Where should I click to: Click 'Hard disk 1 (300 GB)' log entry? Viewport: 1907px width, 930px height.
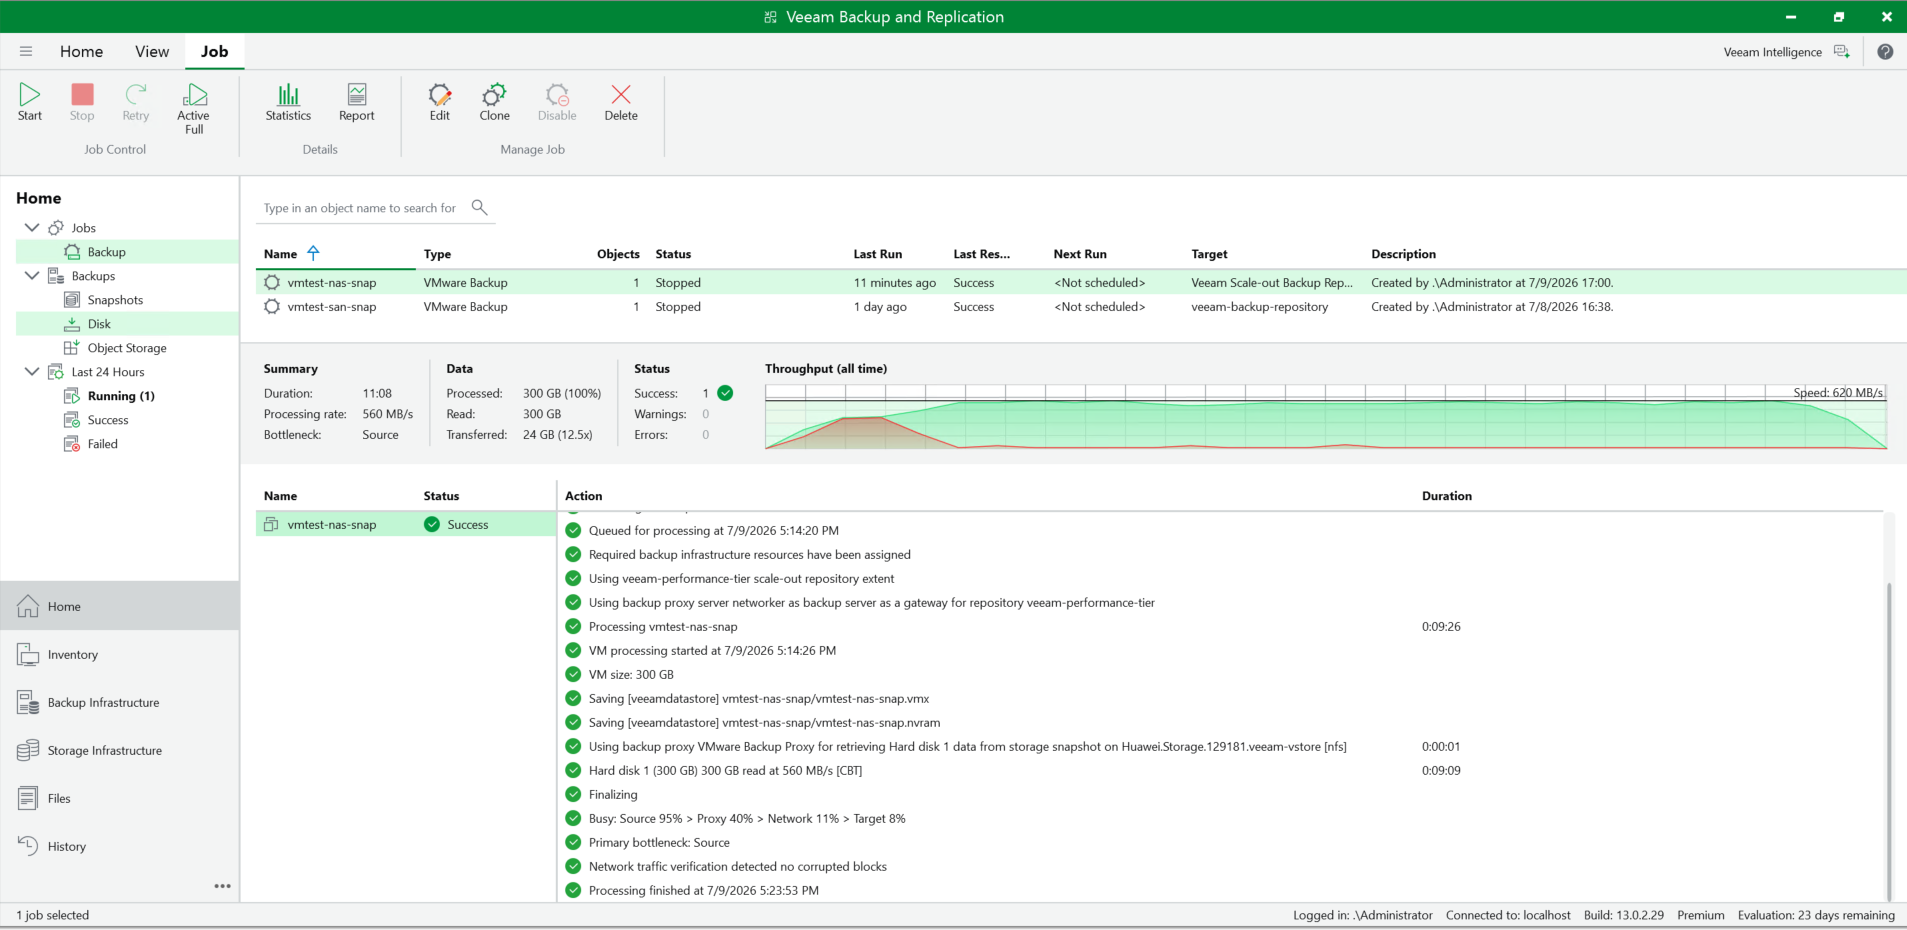pos(725,771)
